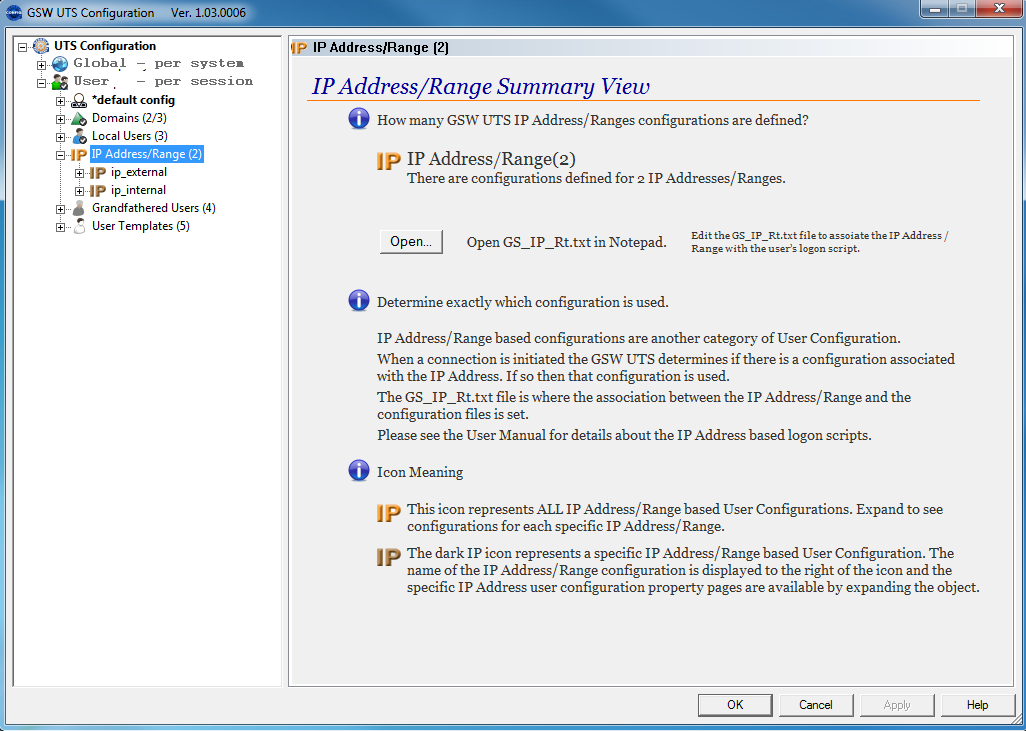The width and height of the screenshot is (1026, 731).
Task: Expand the Domains (2/3) node
Action: click(61, 119)
